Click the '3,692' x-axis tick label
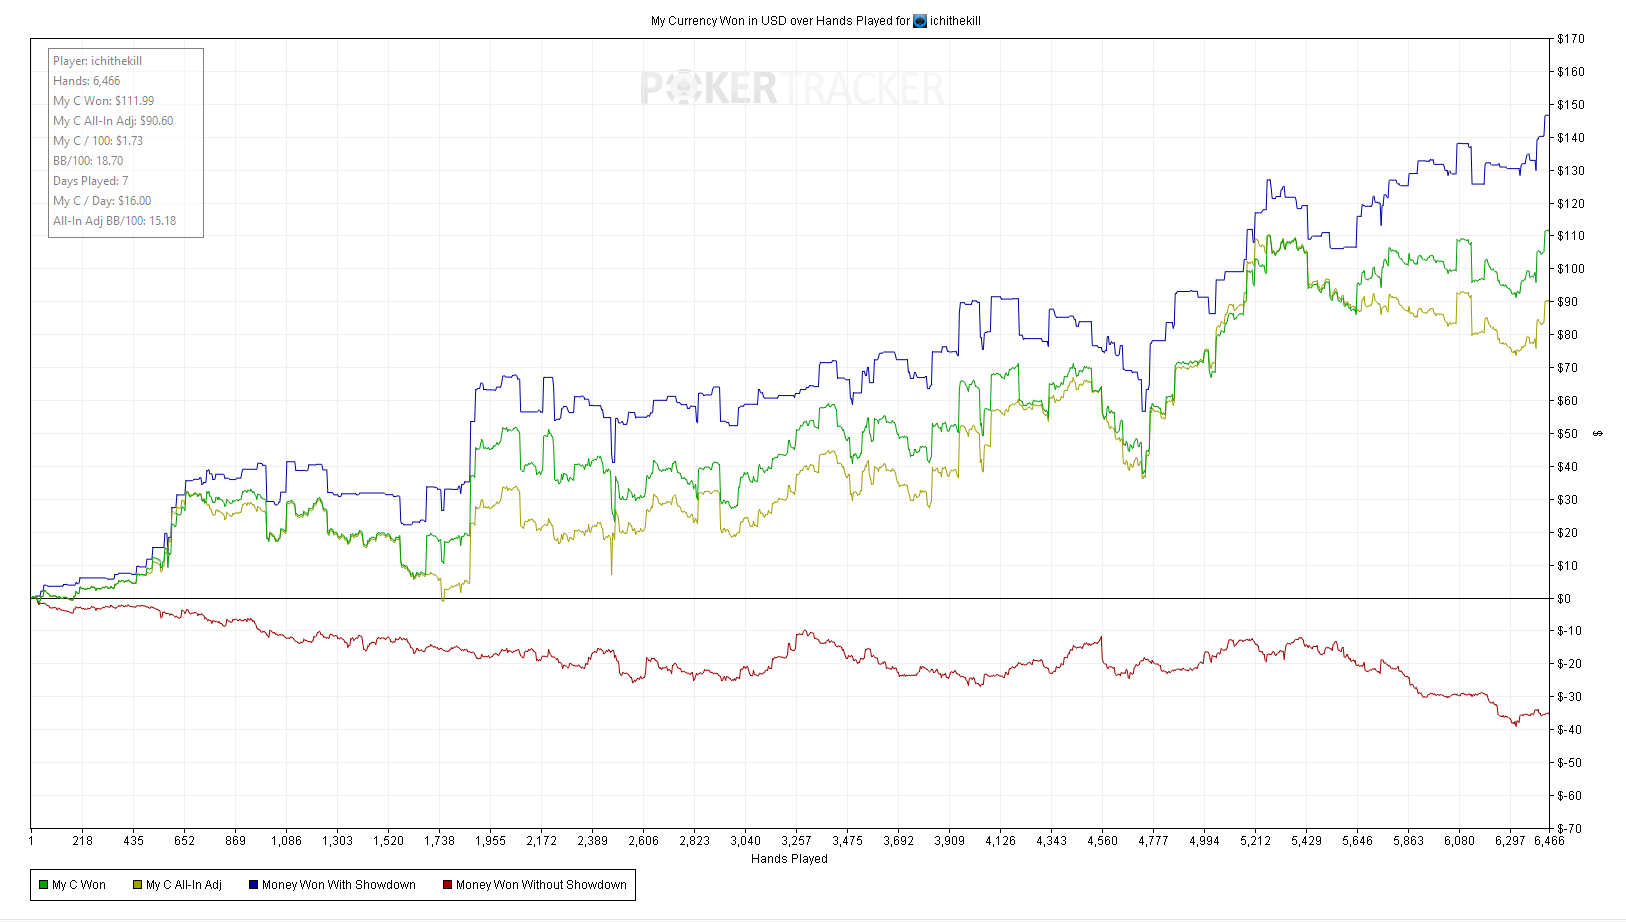This screenshot has height=922, width=1626. pos(899,841)
